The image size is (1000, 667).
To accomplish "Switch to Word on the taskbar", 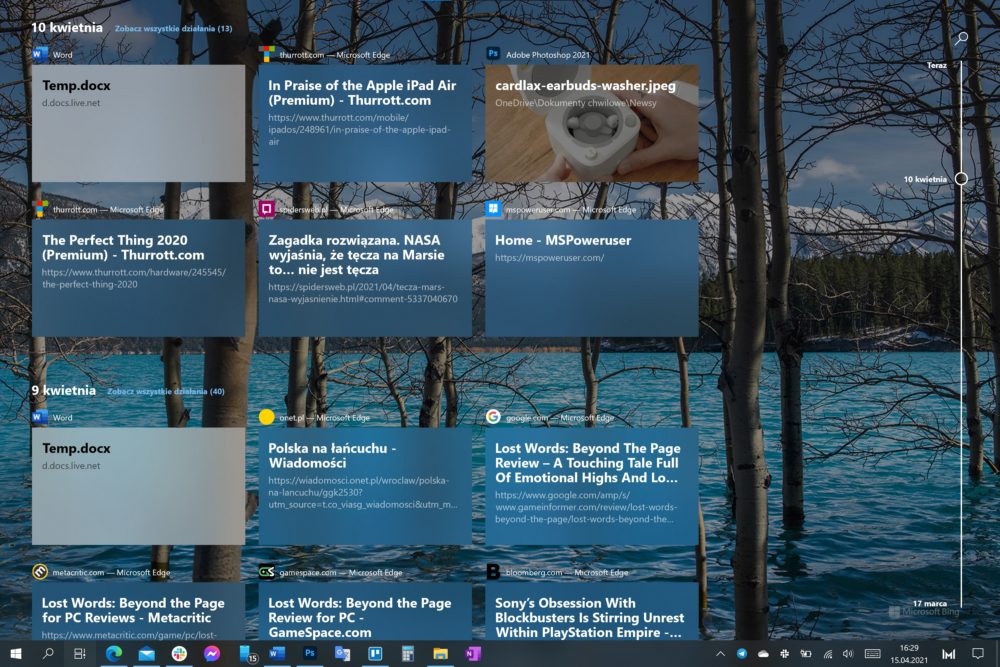I will click(277, 654).
